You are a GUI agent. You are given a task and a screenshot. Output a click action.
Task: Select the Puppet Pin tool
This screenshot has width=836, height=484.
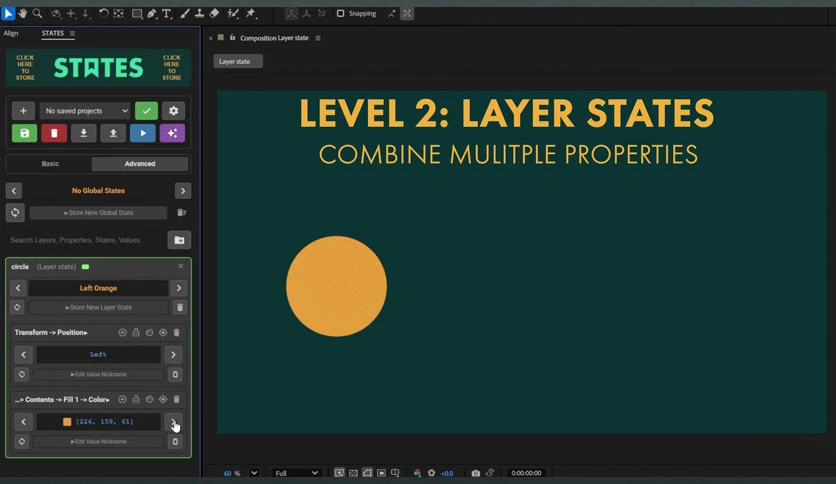(251, 13)
